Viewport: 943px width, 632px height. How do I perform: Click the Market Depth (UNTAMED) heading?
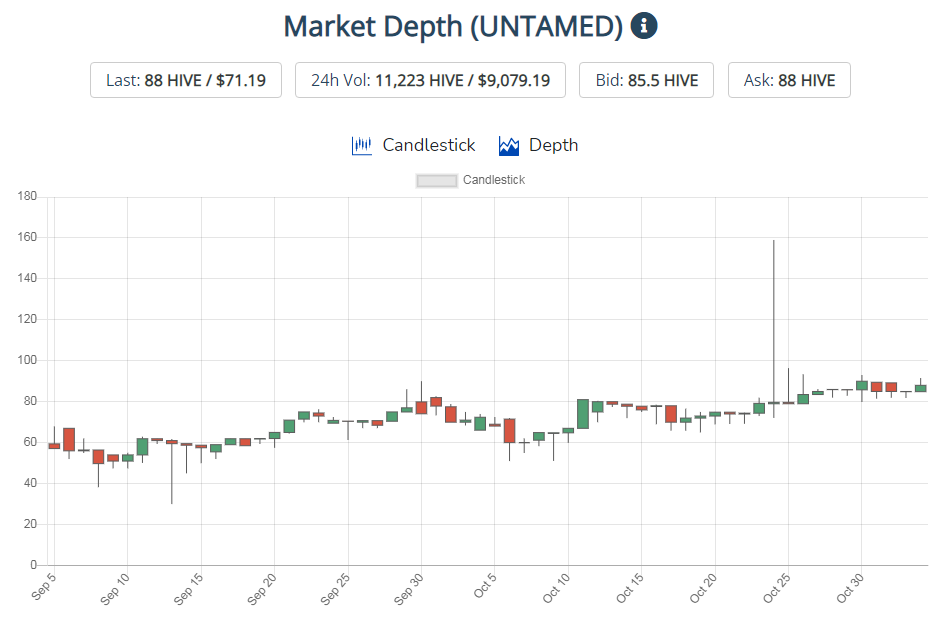(453, 26)
